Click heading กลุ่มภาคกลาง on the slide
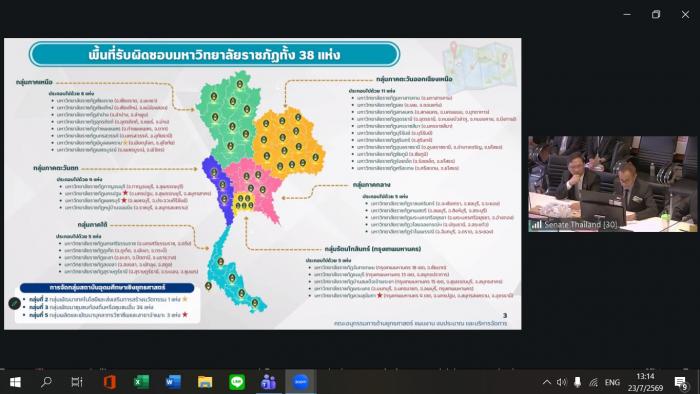700x394 pixels. (x=371, y=184)
